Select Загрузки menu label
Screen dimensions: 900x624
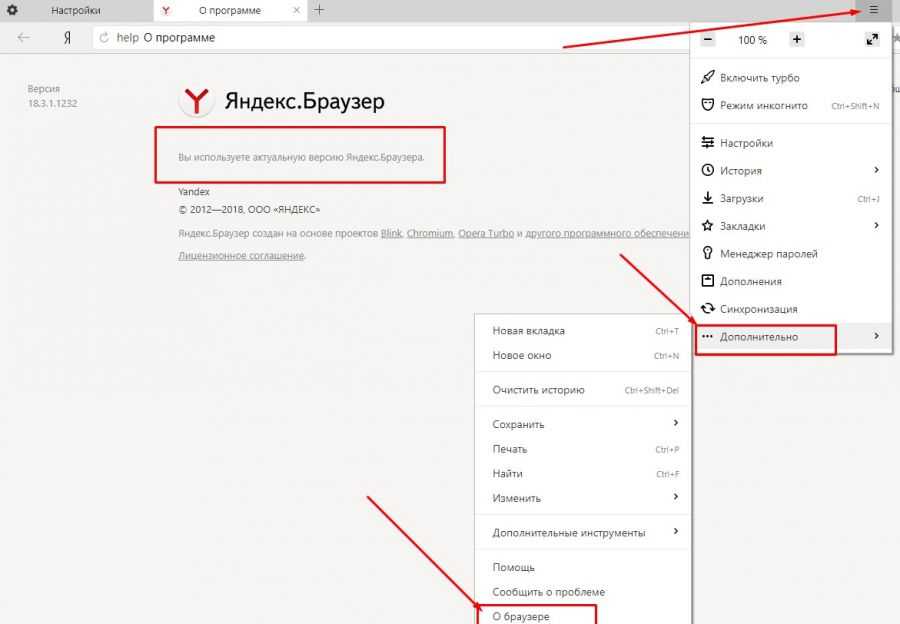pyautogui.click(x=742, y=199)
